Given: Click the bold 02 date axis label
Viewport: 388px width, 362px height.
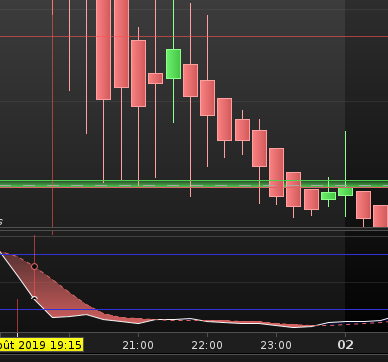Looking at the screenshot, I should (345, 345).
